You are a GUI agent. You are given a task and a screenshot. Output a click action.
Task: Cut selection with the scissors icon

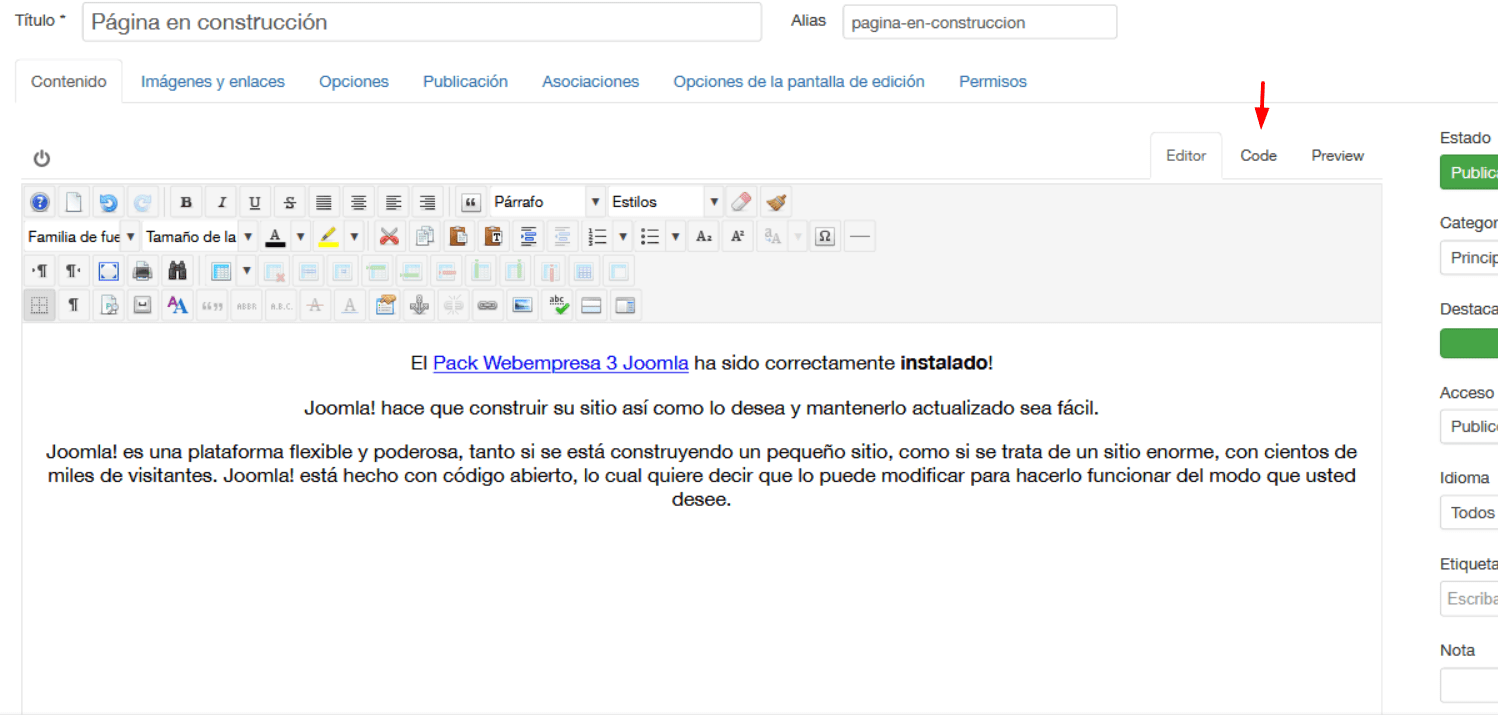pyautogui.click(x=390, y=237)
